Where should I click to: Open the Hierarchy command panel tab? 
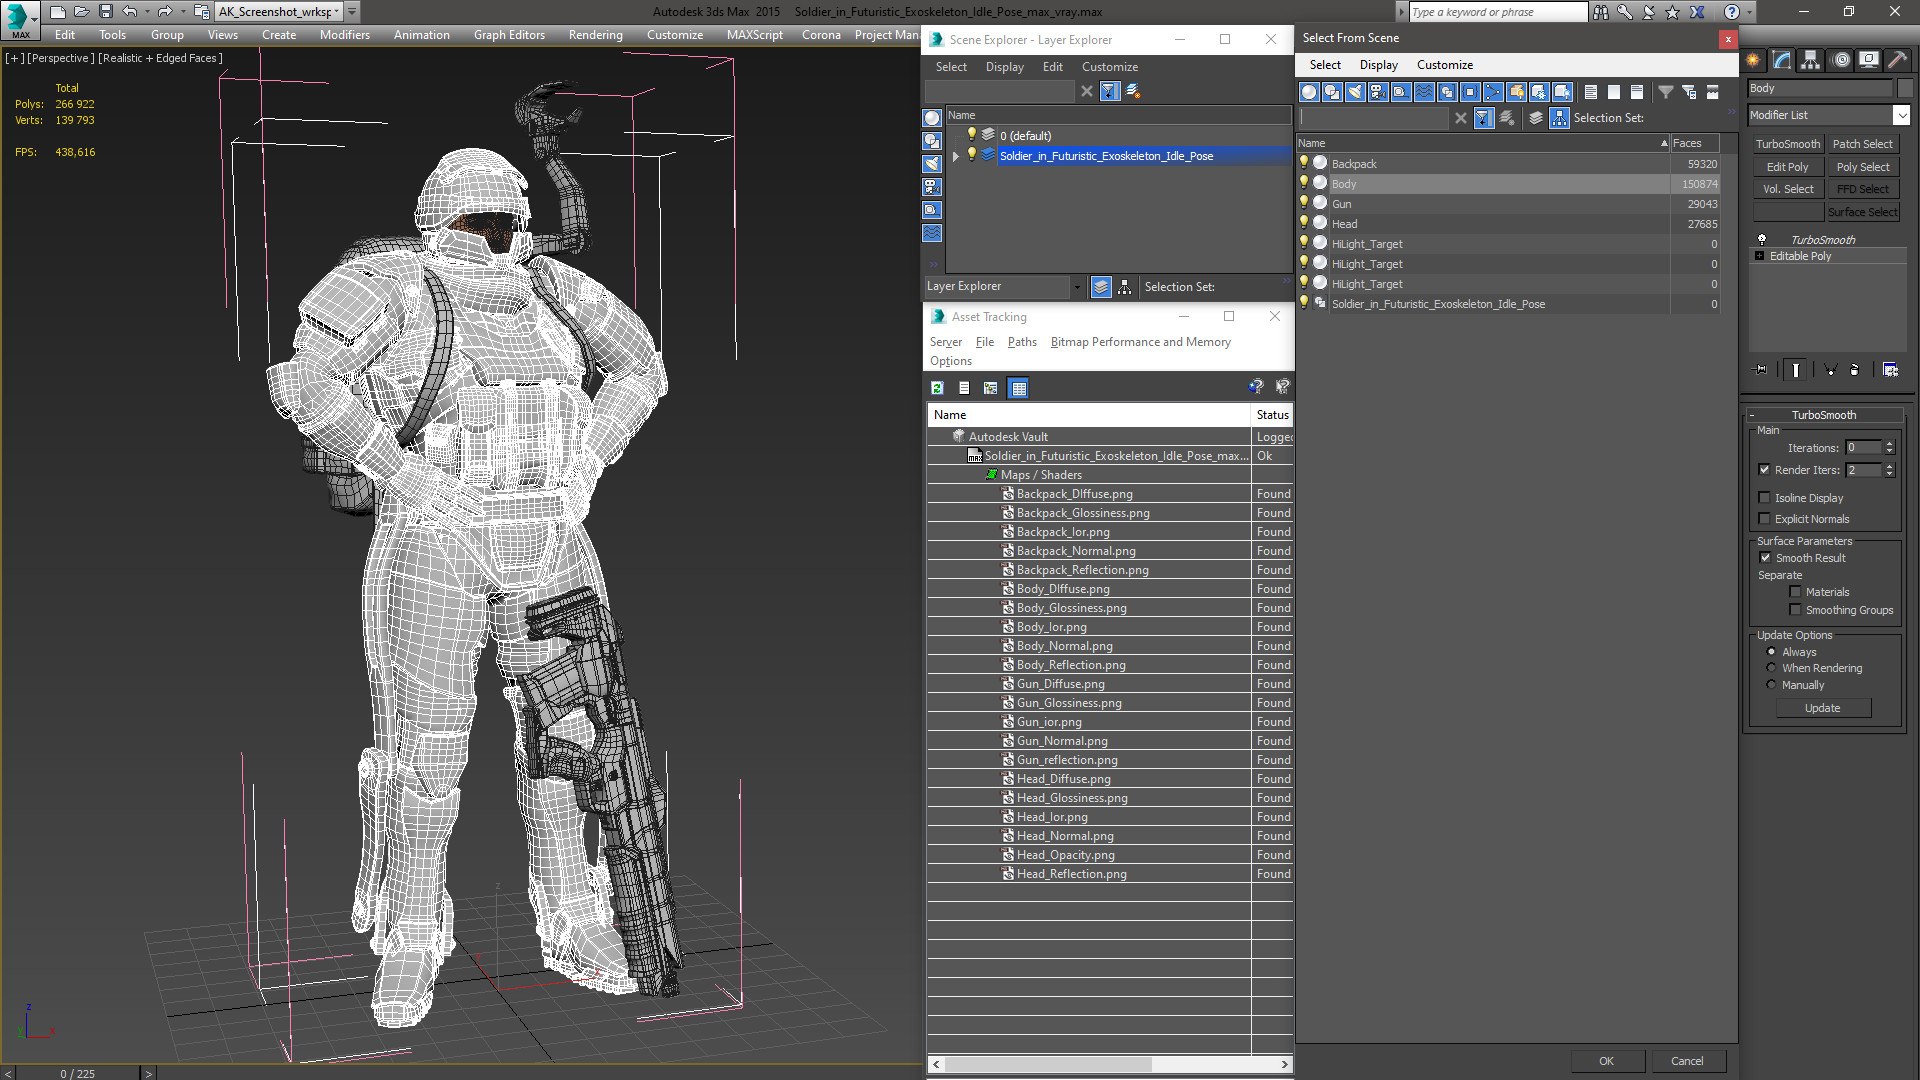click(1811, 60)
